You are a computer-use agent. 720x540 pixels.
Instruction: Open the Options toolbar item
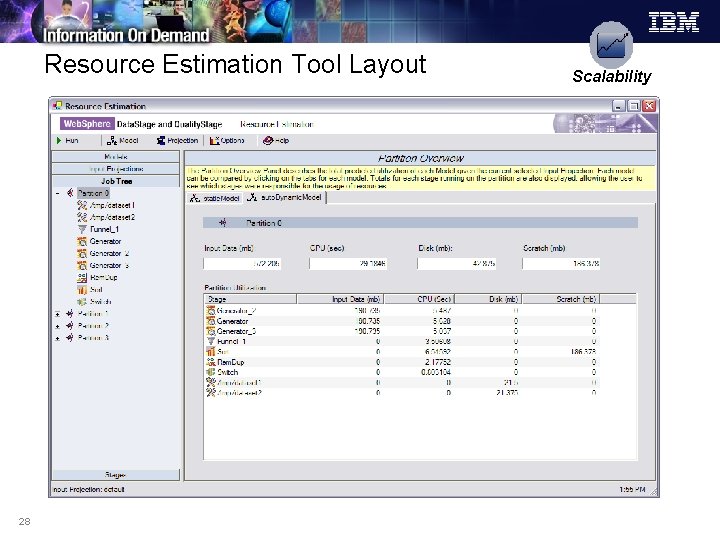click(x=227, y=141)
